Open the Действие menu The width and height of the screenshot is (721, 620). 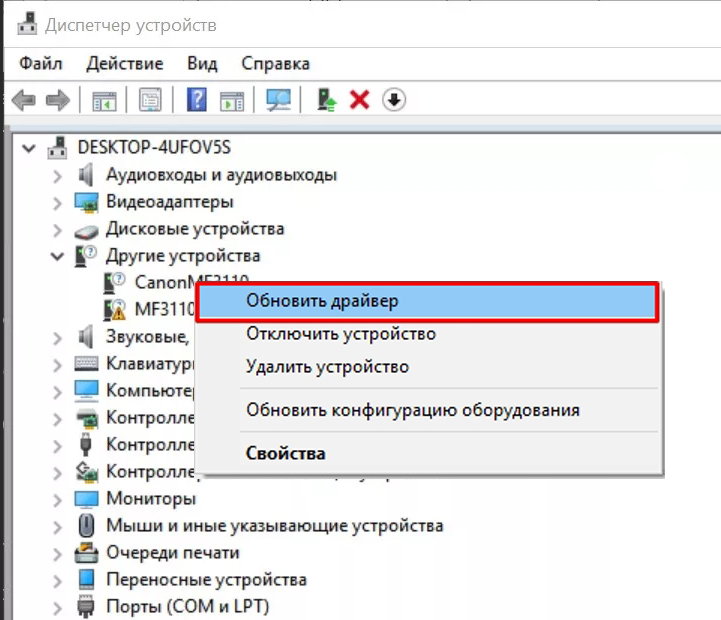pos(124,63)
